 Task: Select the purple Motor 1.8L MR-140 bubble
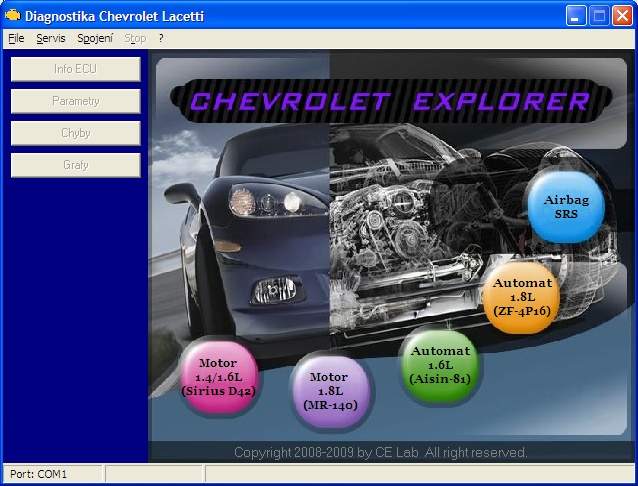pyautogui.click(x=331, y=391)
